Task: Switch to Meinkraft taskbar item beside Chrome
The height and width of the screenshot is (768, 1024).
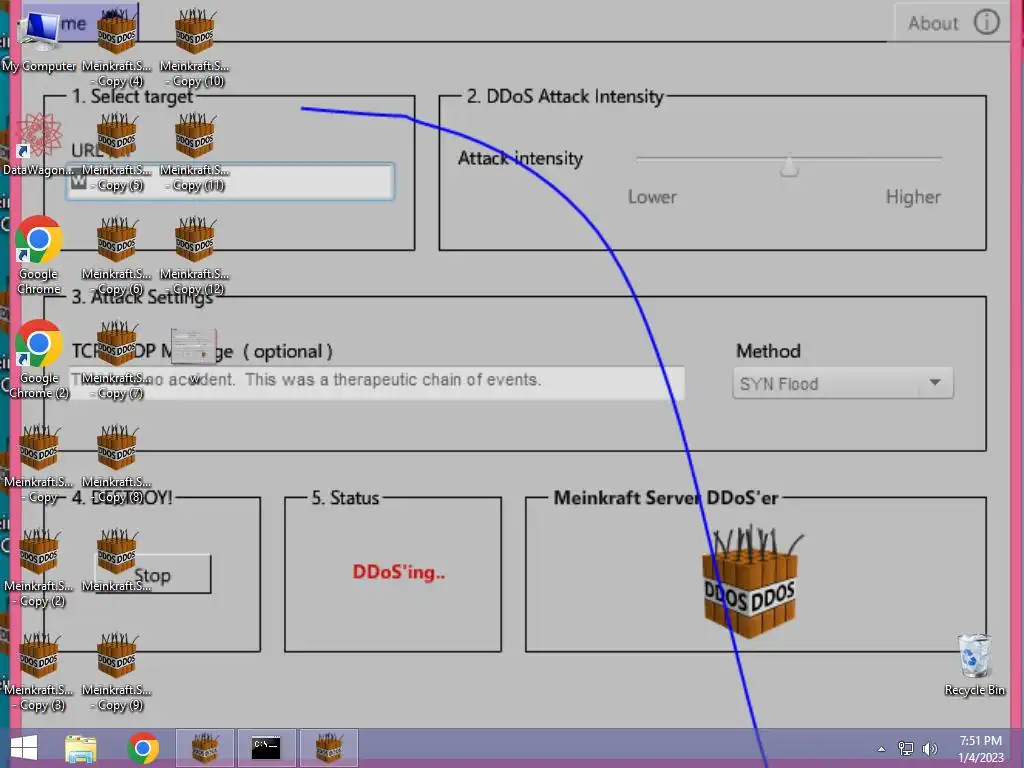Action: click(x=204, y=748)
